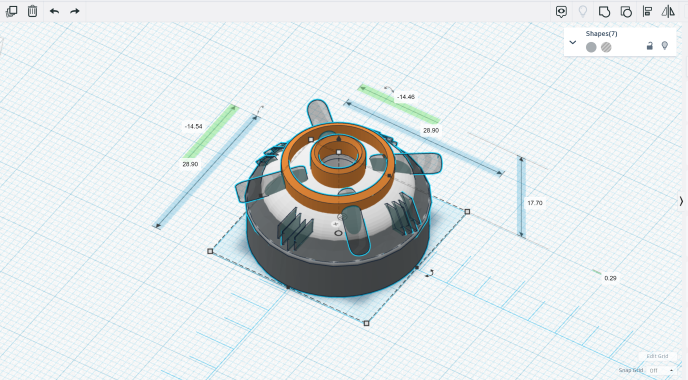This screenshot has height=380, width=688.
Task: Hide selected shapes via panel lightbulb
Action: pyautogui.click(x=665, y=46)
